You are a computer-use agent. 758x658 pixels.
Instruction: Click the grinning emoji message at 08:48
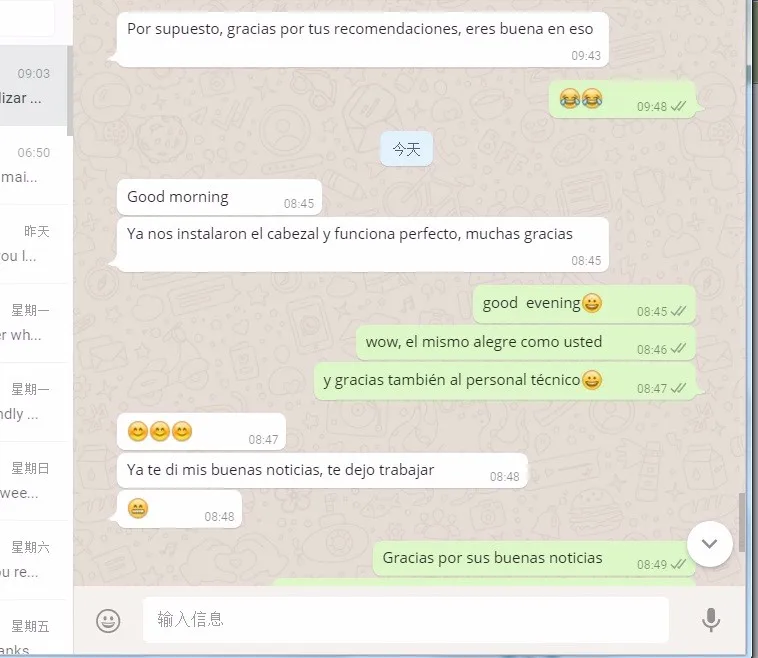point(179,509)
